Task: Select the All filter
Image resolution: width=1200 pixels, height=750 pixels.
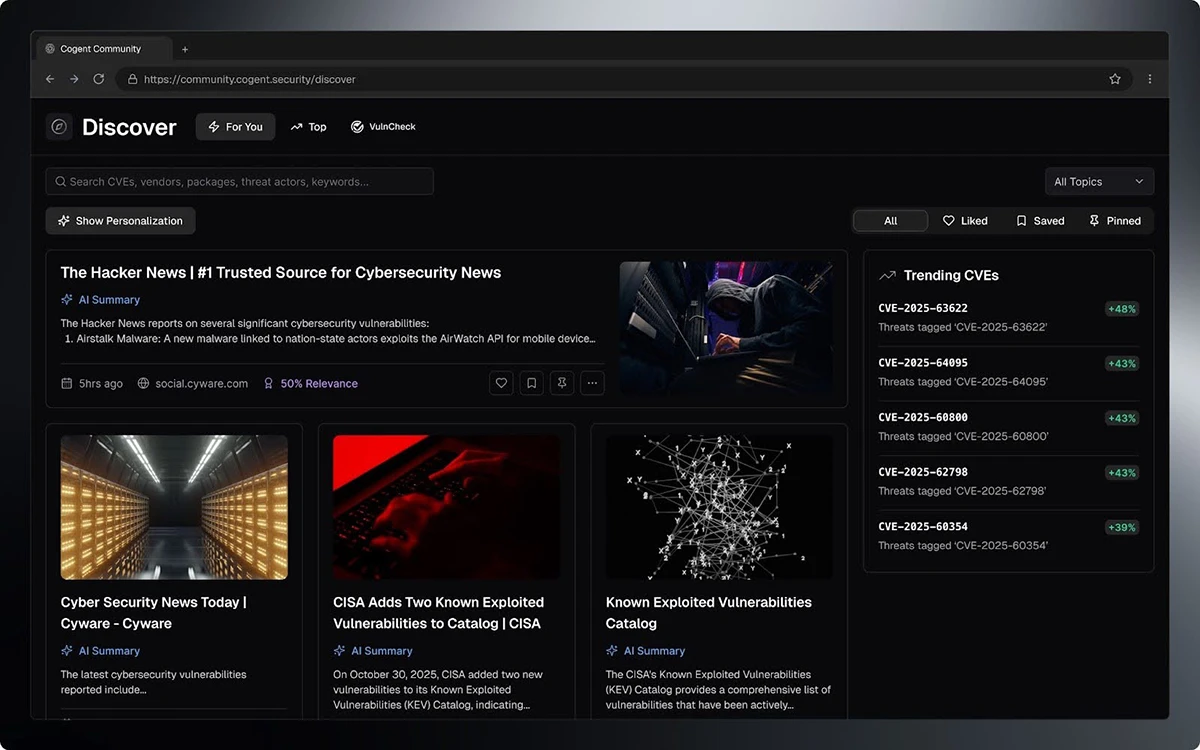Action: [890, 221]
